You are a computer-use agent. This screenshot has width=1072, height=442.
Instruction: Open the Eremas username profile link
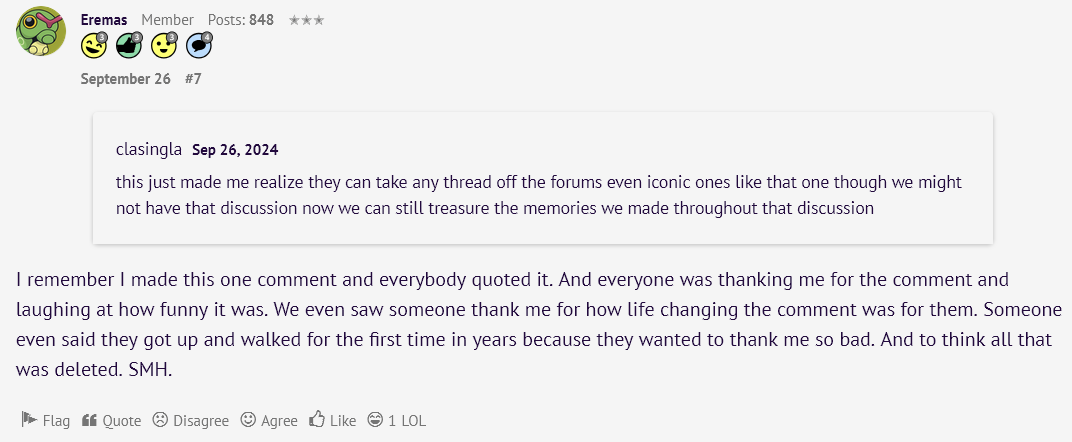pos(104,20)
